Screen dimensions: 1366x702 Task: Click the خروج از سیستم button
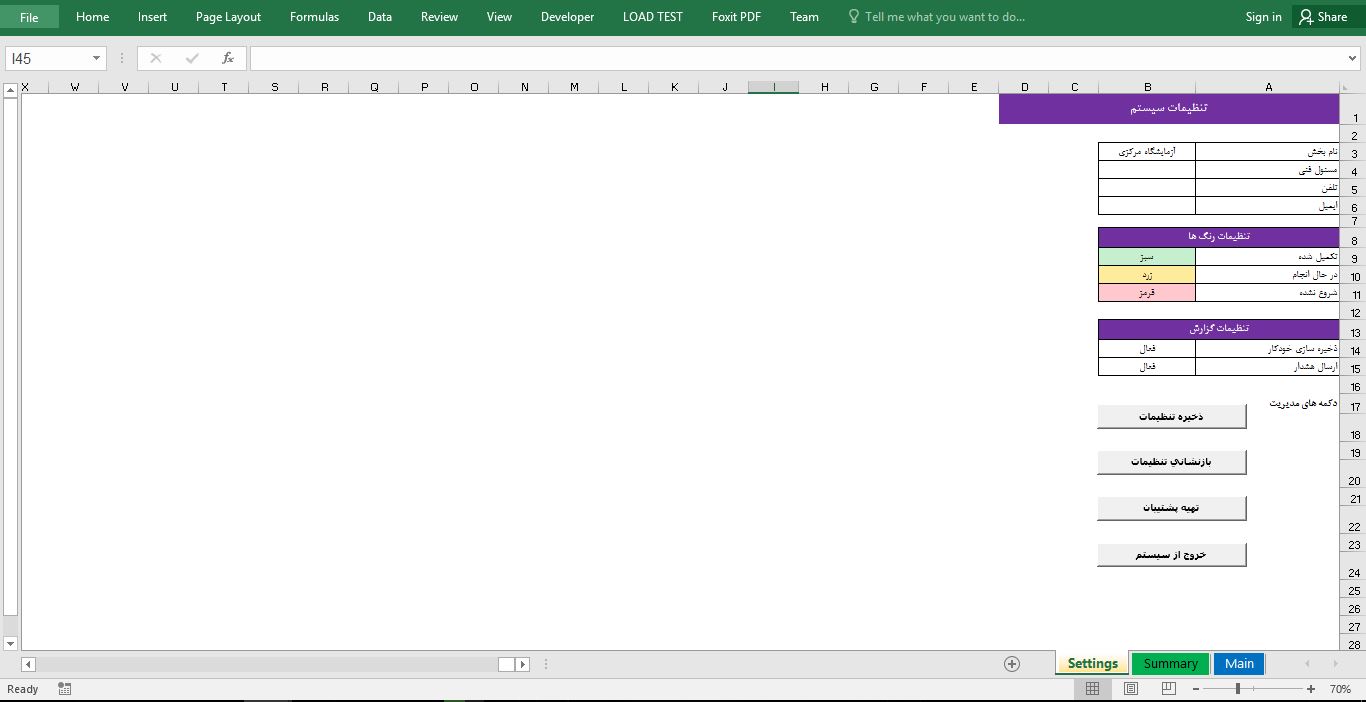[x=1171, y=554]
